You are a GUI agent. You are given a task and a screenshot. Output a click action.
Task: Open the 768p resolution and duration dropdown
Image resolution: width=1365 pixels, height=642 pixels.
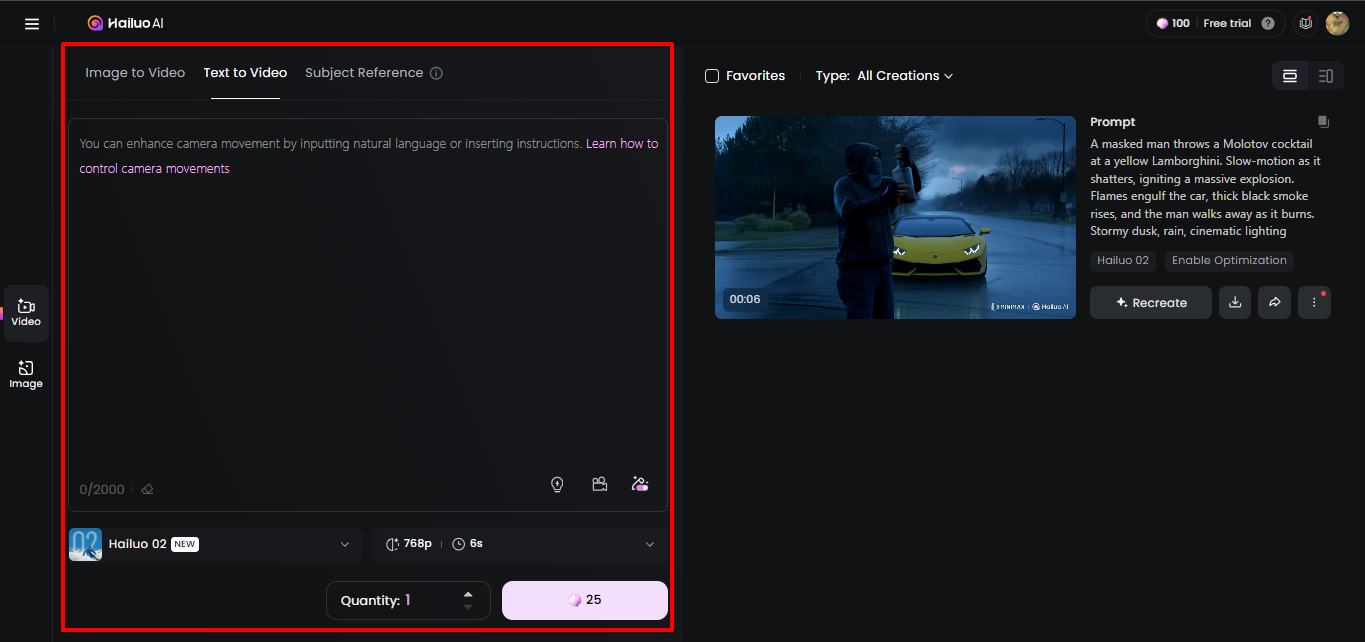click(x=518, y=544)
